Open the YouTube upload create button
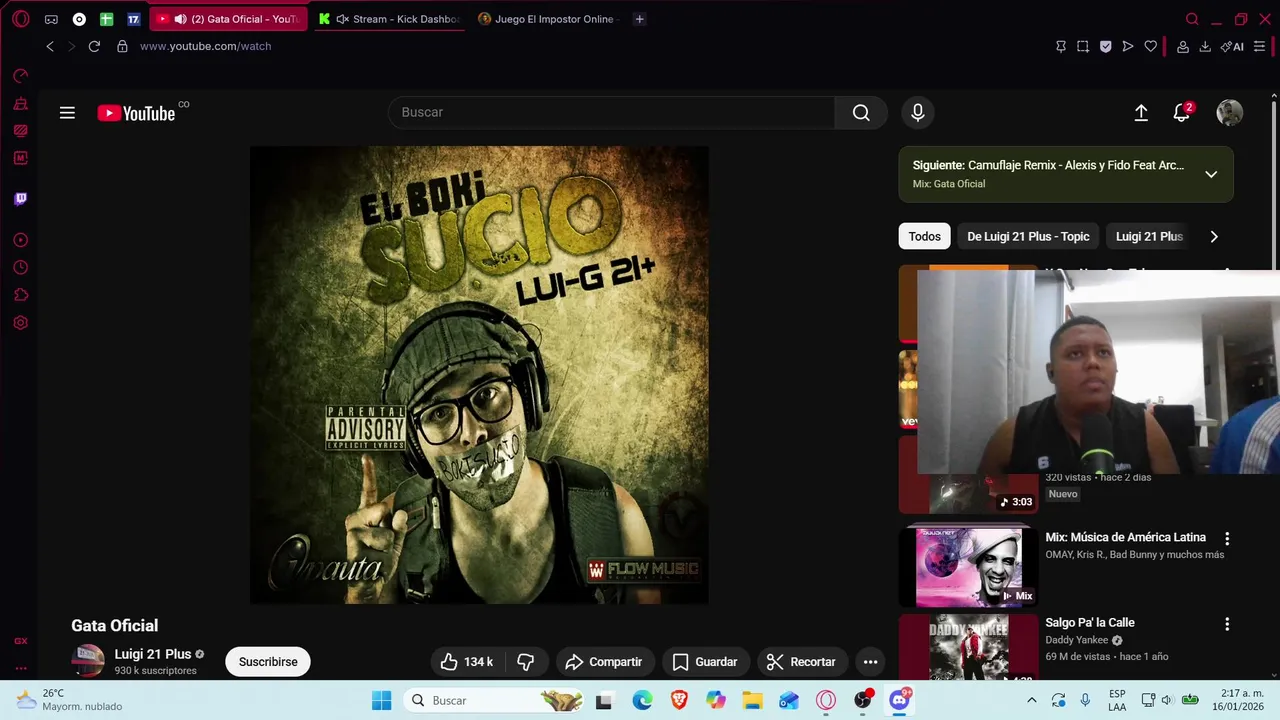The width and height of the screenshot is (1280, 720). pos(1141,113)
